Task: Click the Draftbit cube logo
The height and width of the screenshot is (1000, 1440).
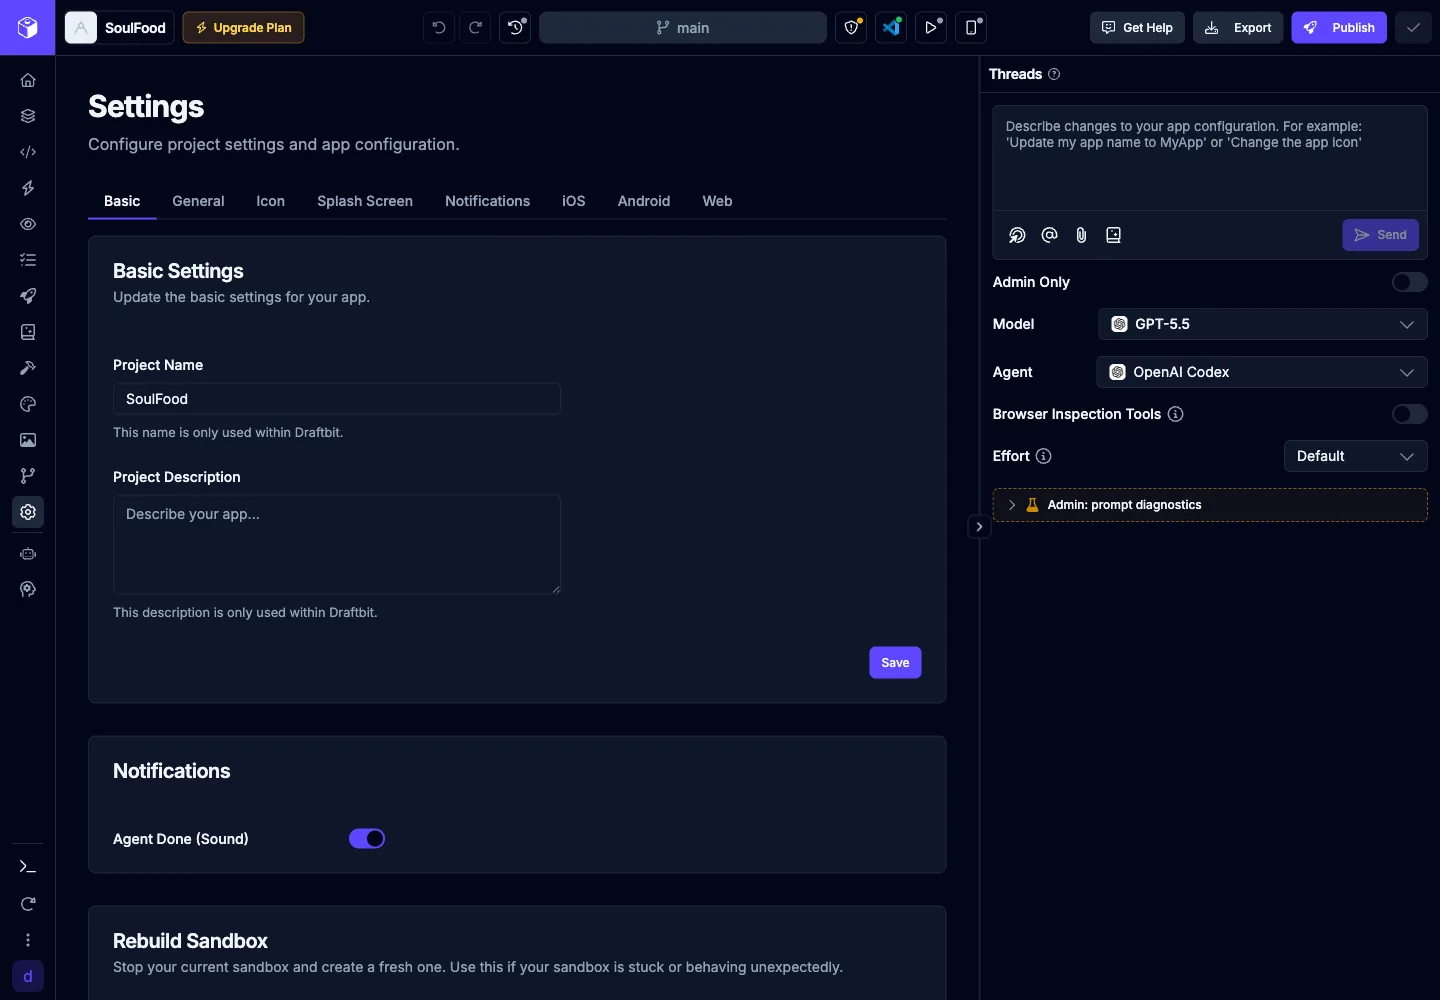Action: (x=28, y=27)
